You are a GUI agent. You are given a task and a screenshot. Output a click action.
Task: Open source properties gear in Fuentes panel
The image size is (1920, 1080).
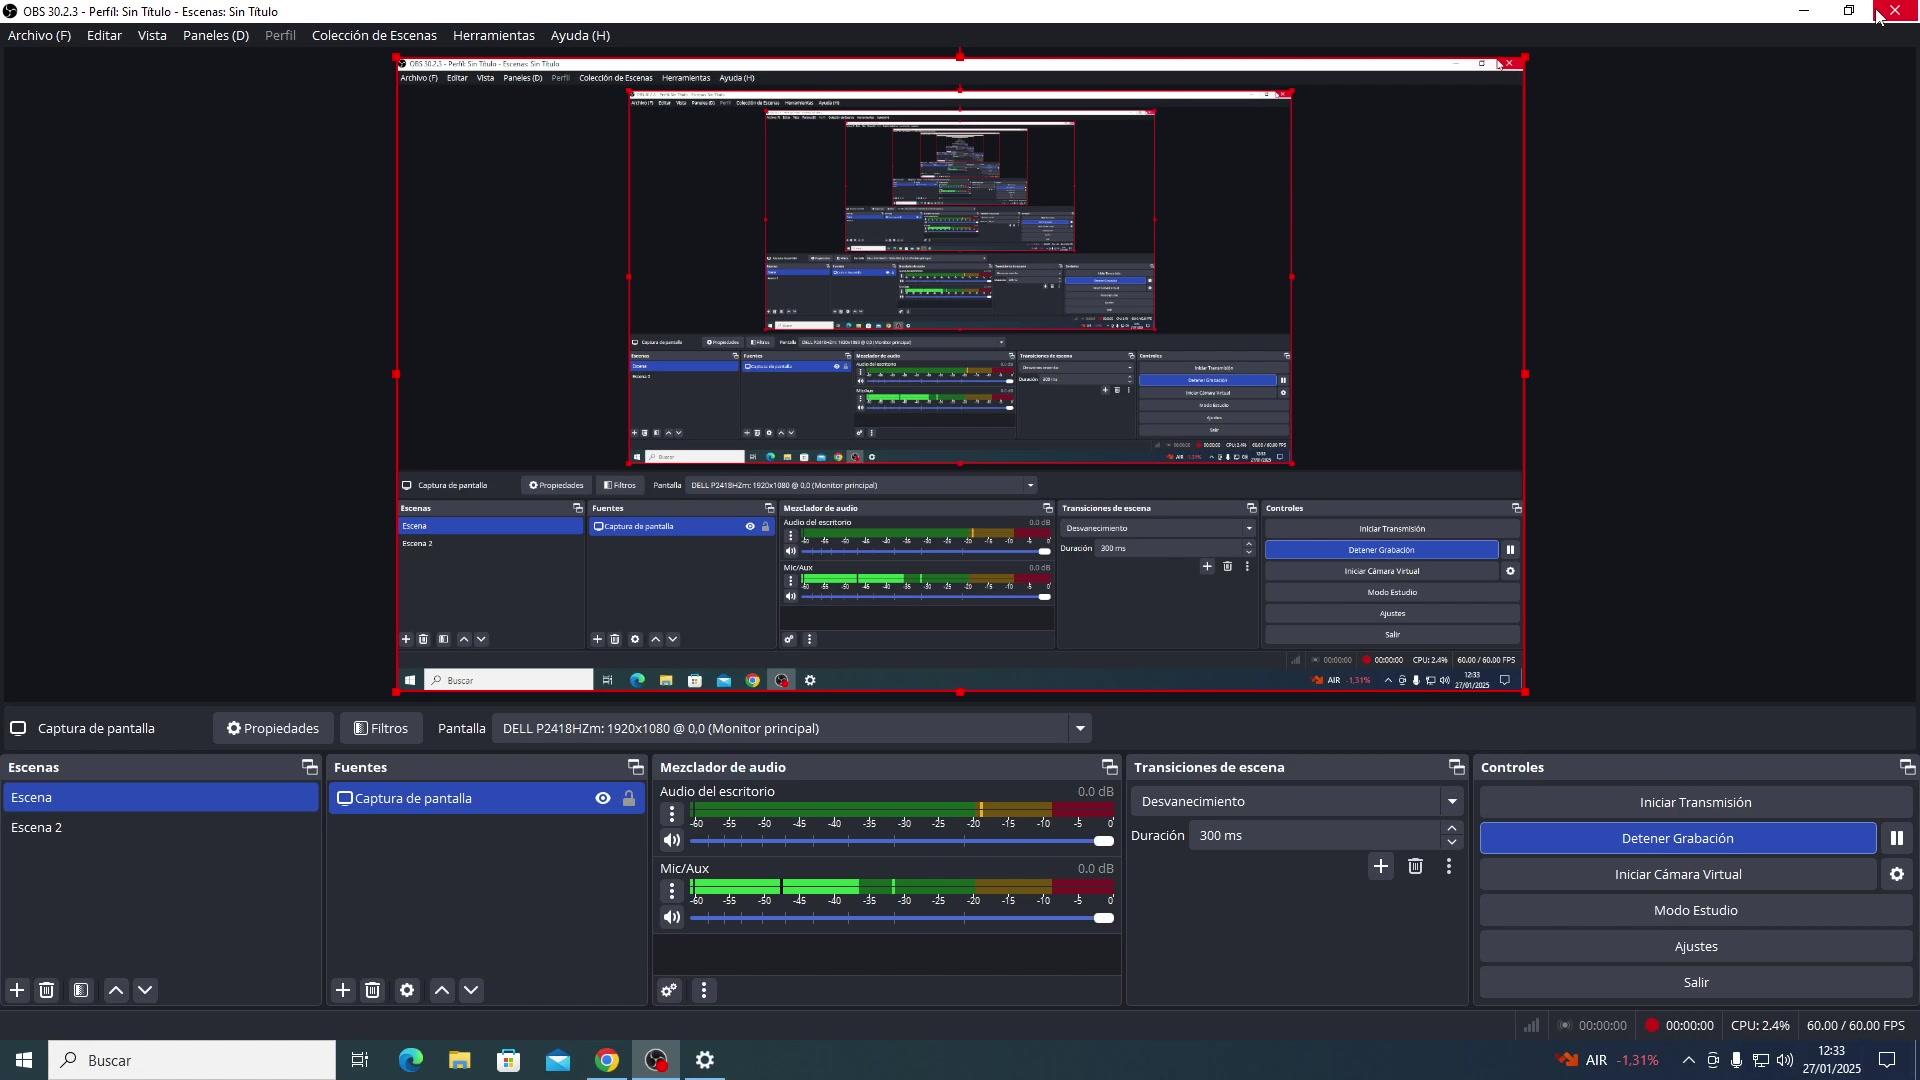tap(407, 991)
